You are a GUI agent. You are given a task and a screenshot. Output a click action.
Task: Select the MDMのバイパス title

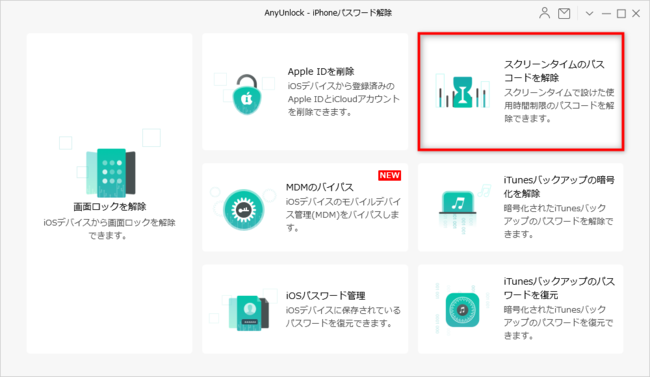click(320, 187)
